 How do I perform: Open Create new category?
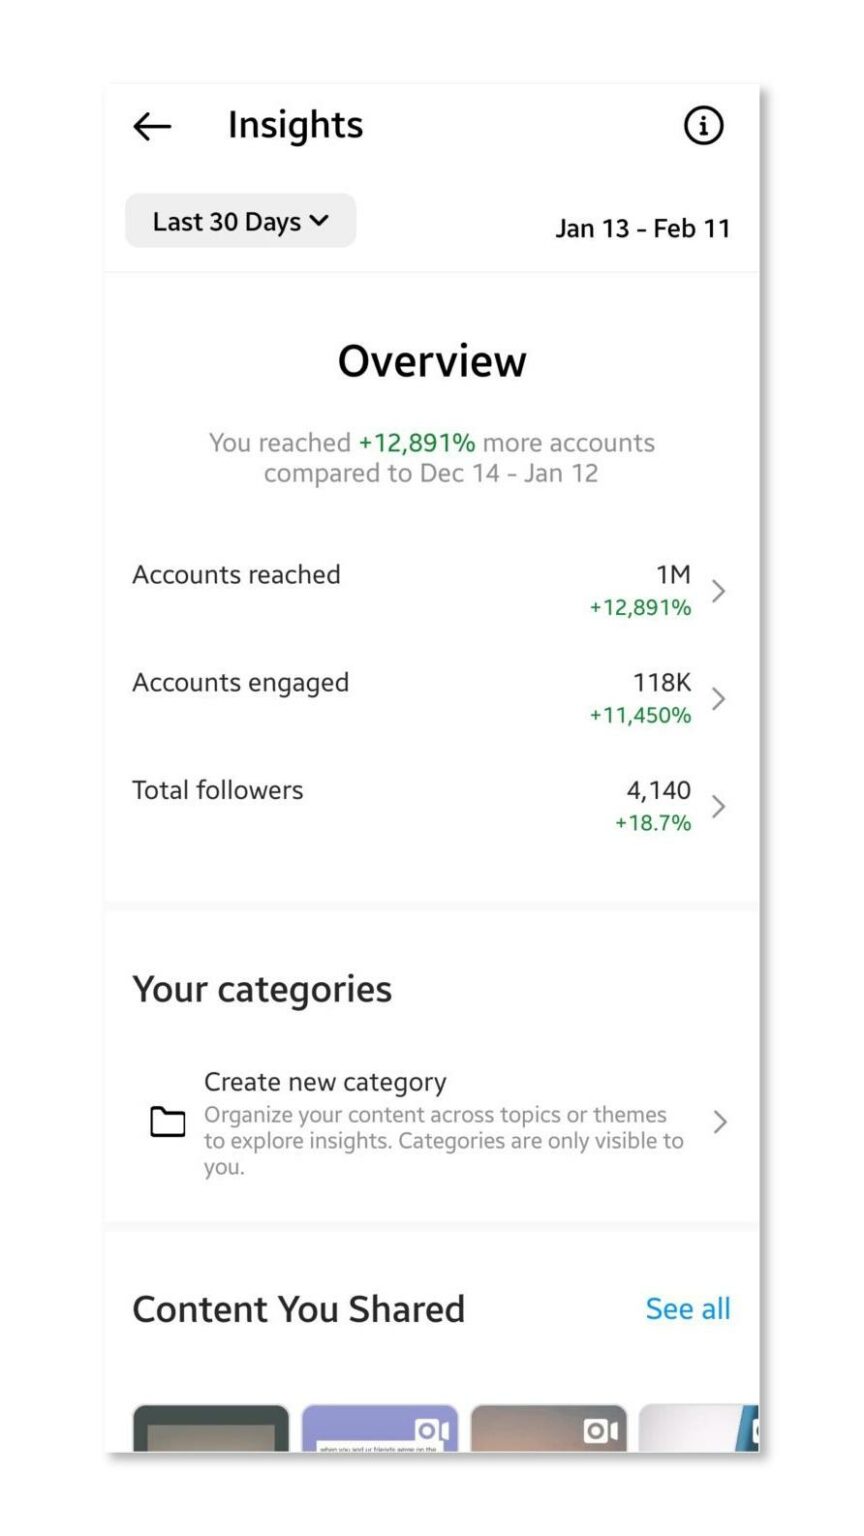[x=326, y=1081]
